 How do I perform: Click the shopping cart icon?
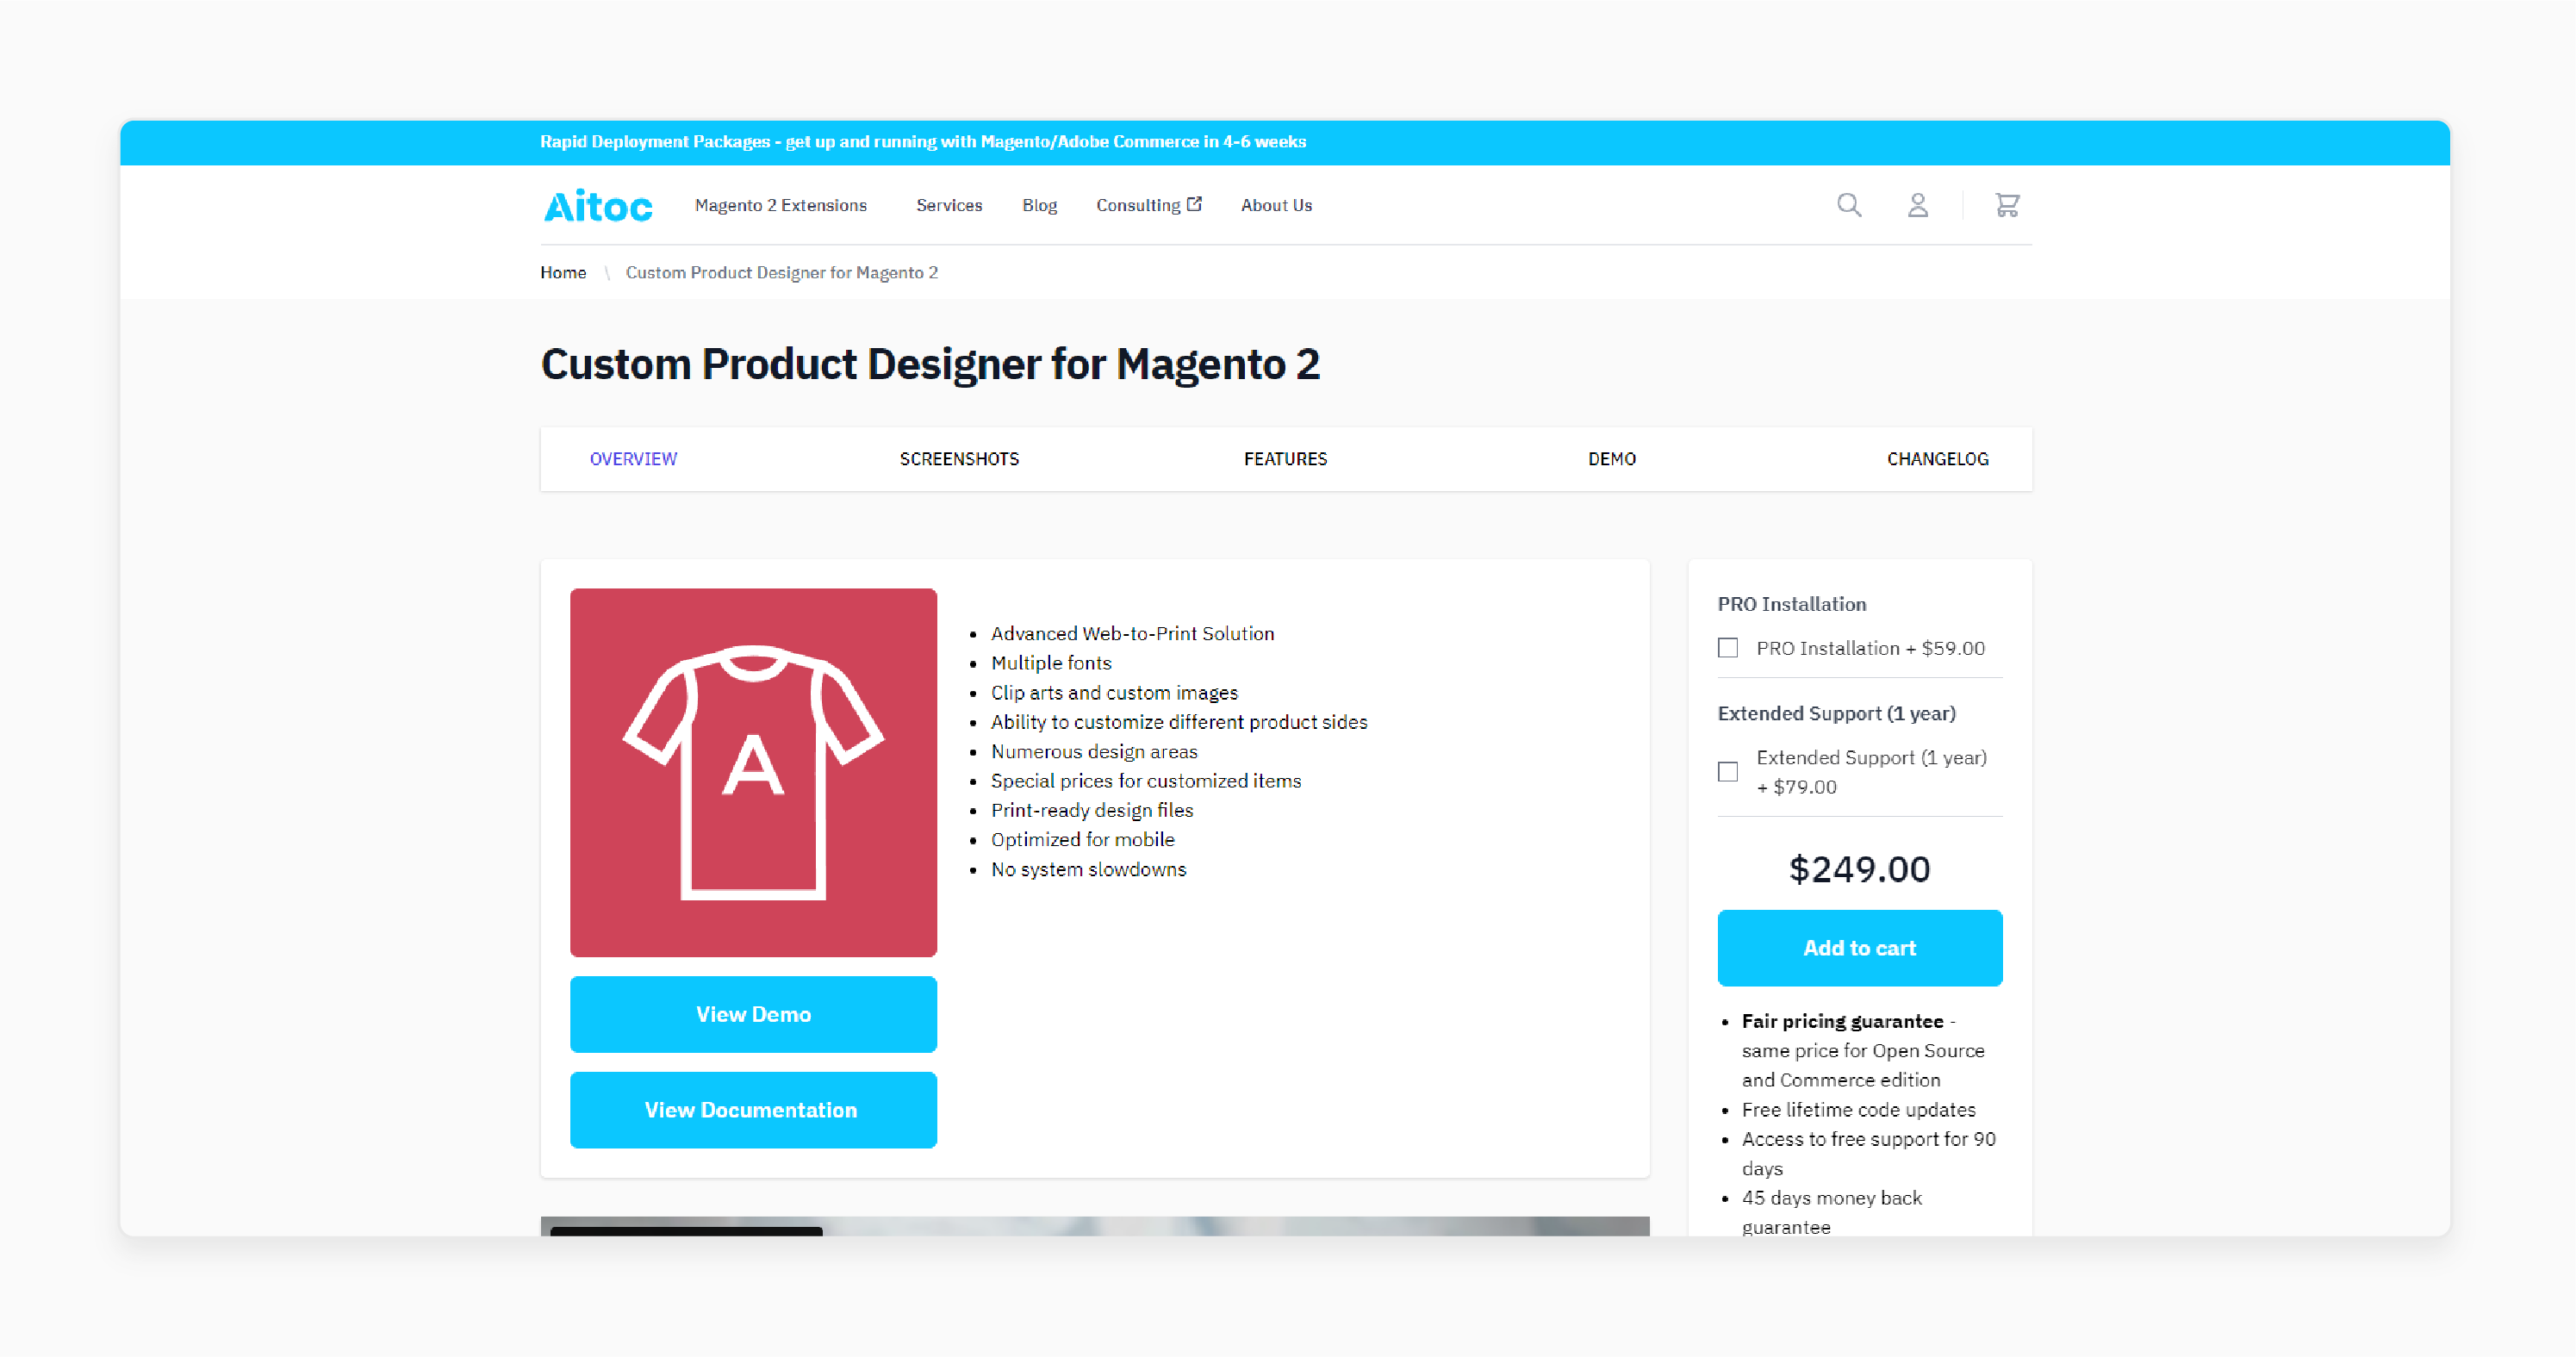coord(2008,204)
